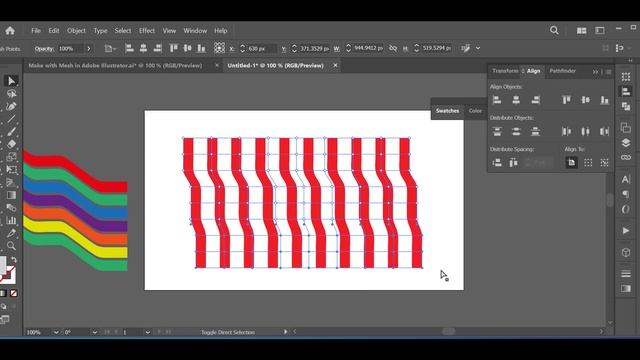Toggle constrain width and height proportions

(x=393, y=48)
